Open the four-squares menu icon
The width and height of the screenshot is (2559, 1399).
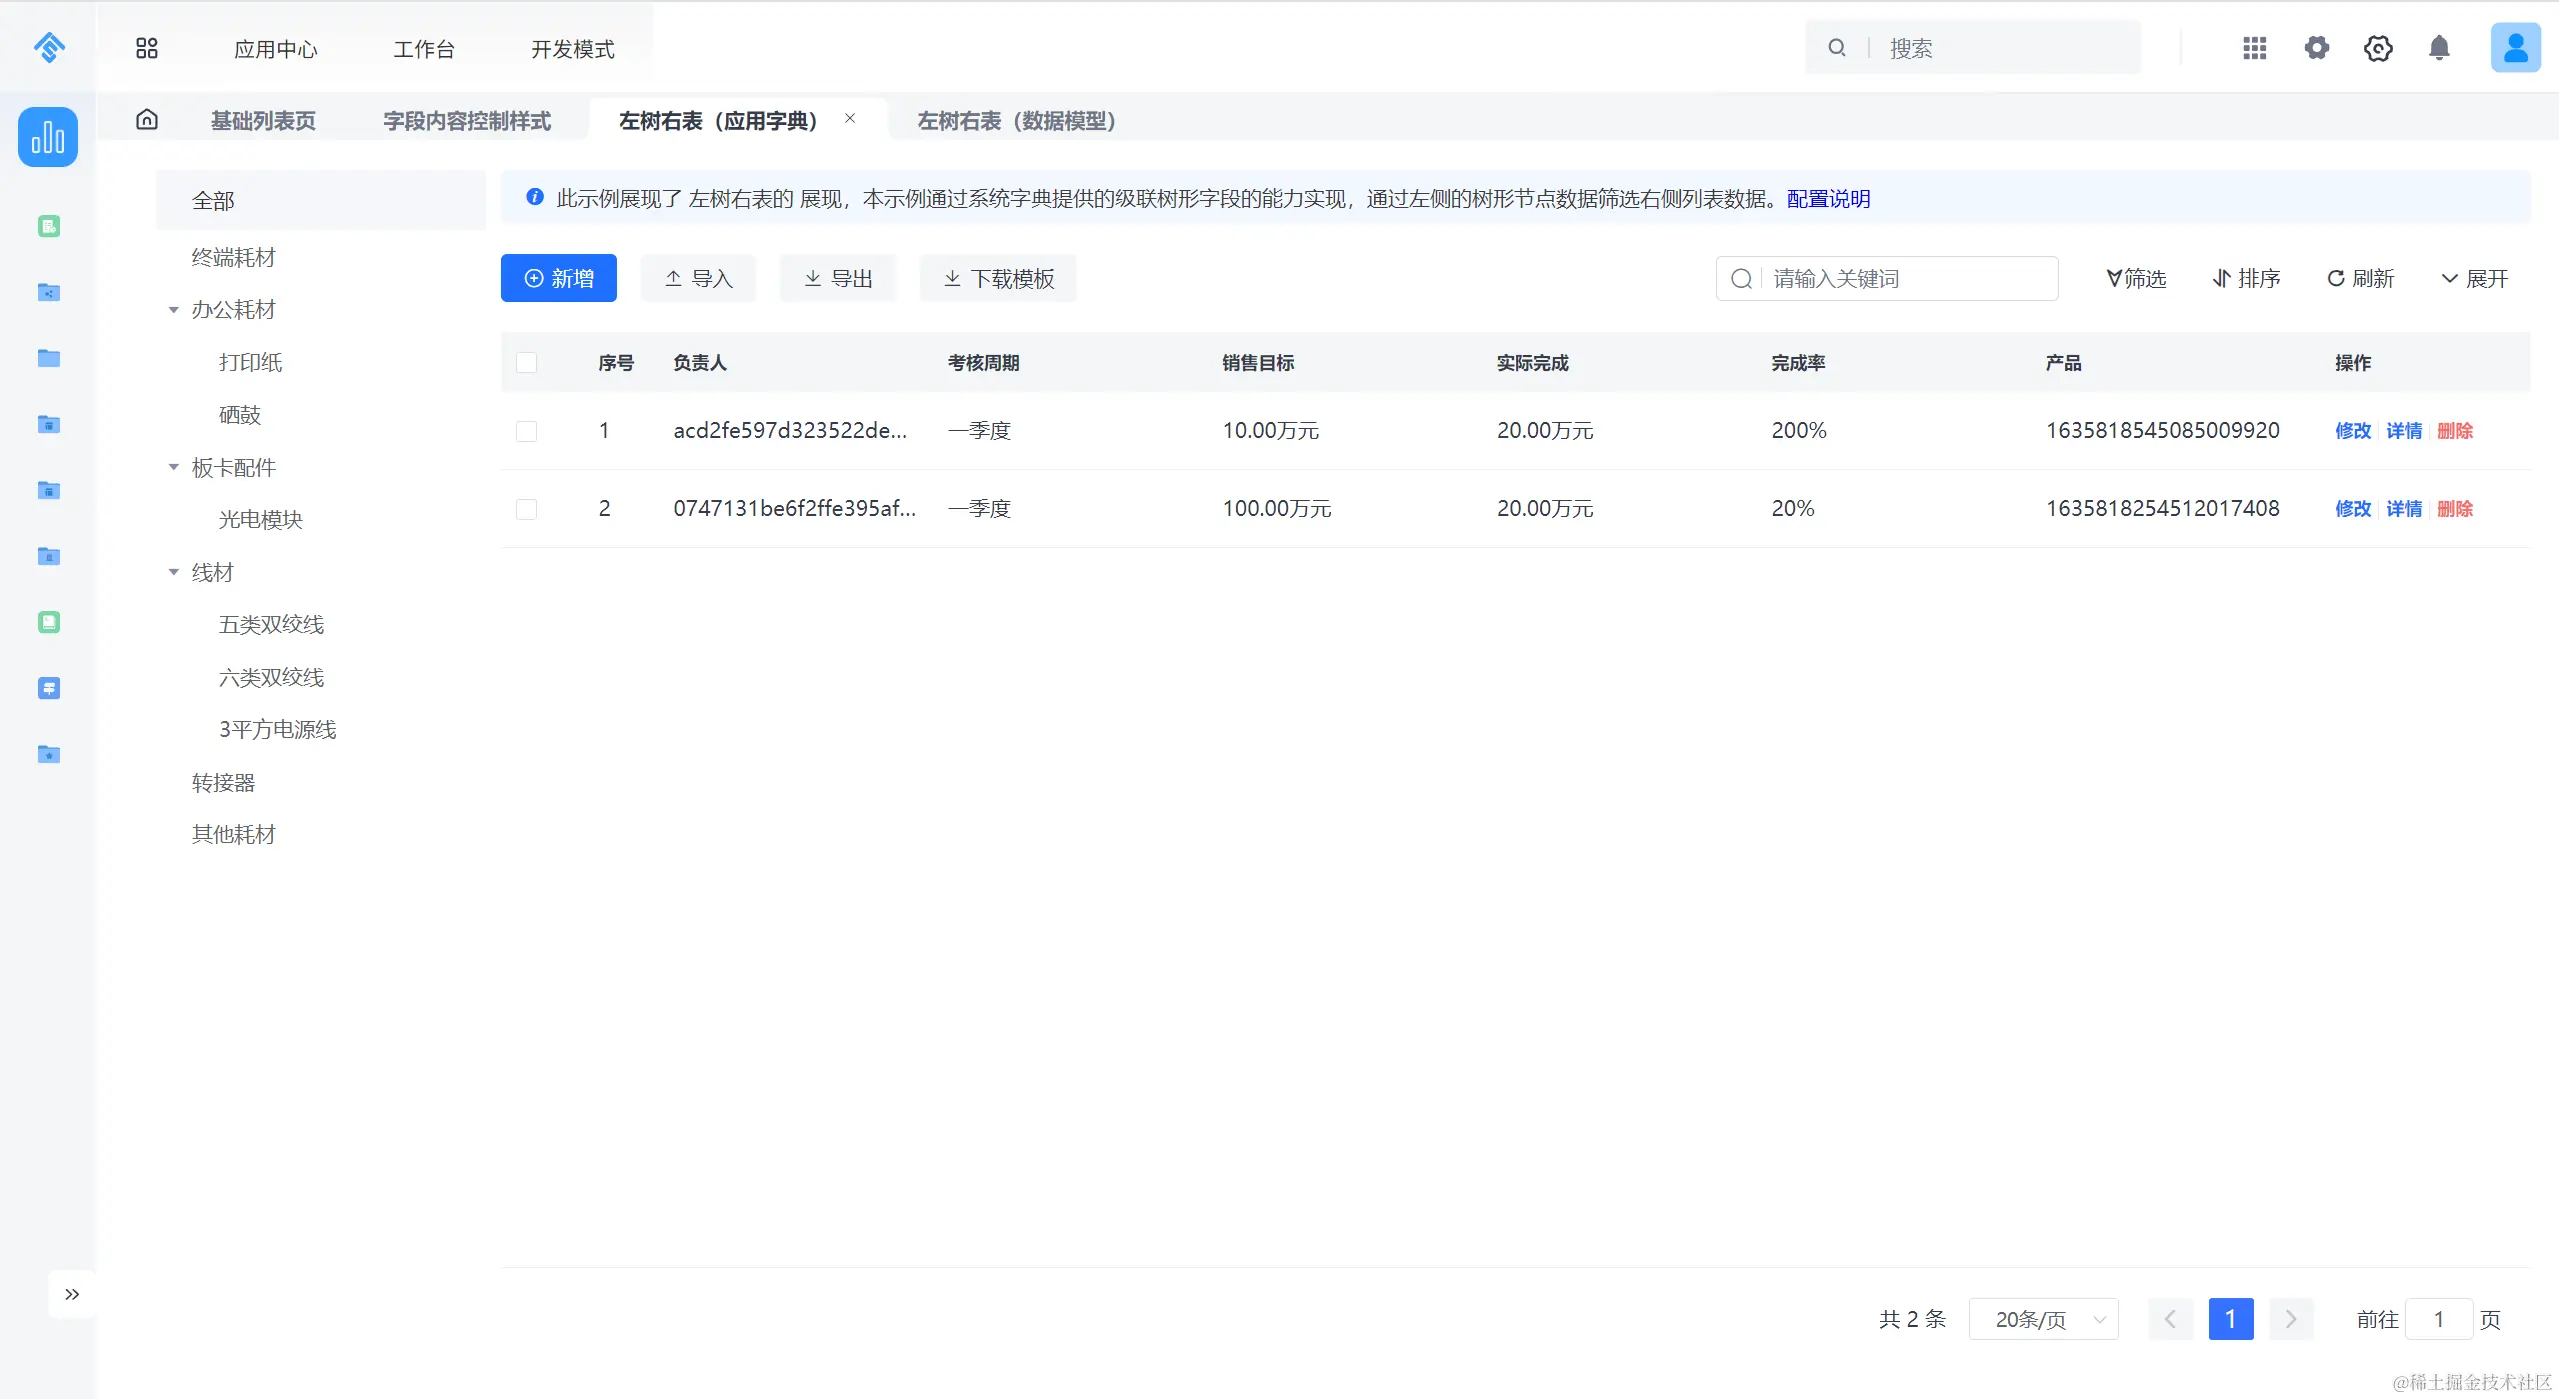point(147,48)
